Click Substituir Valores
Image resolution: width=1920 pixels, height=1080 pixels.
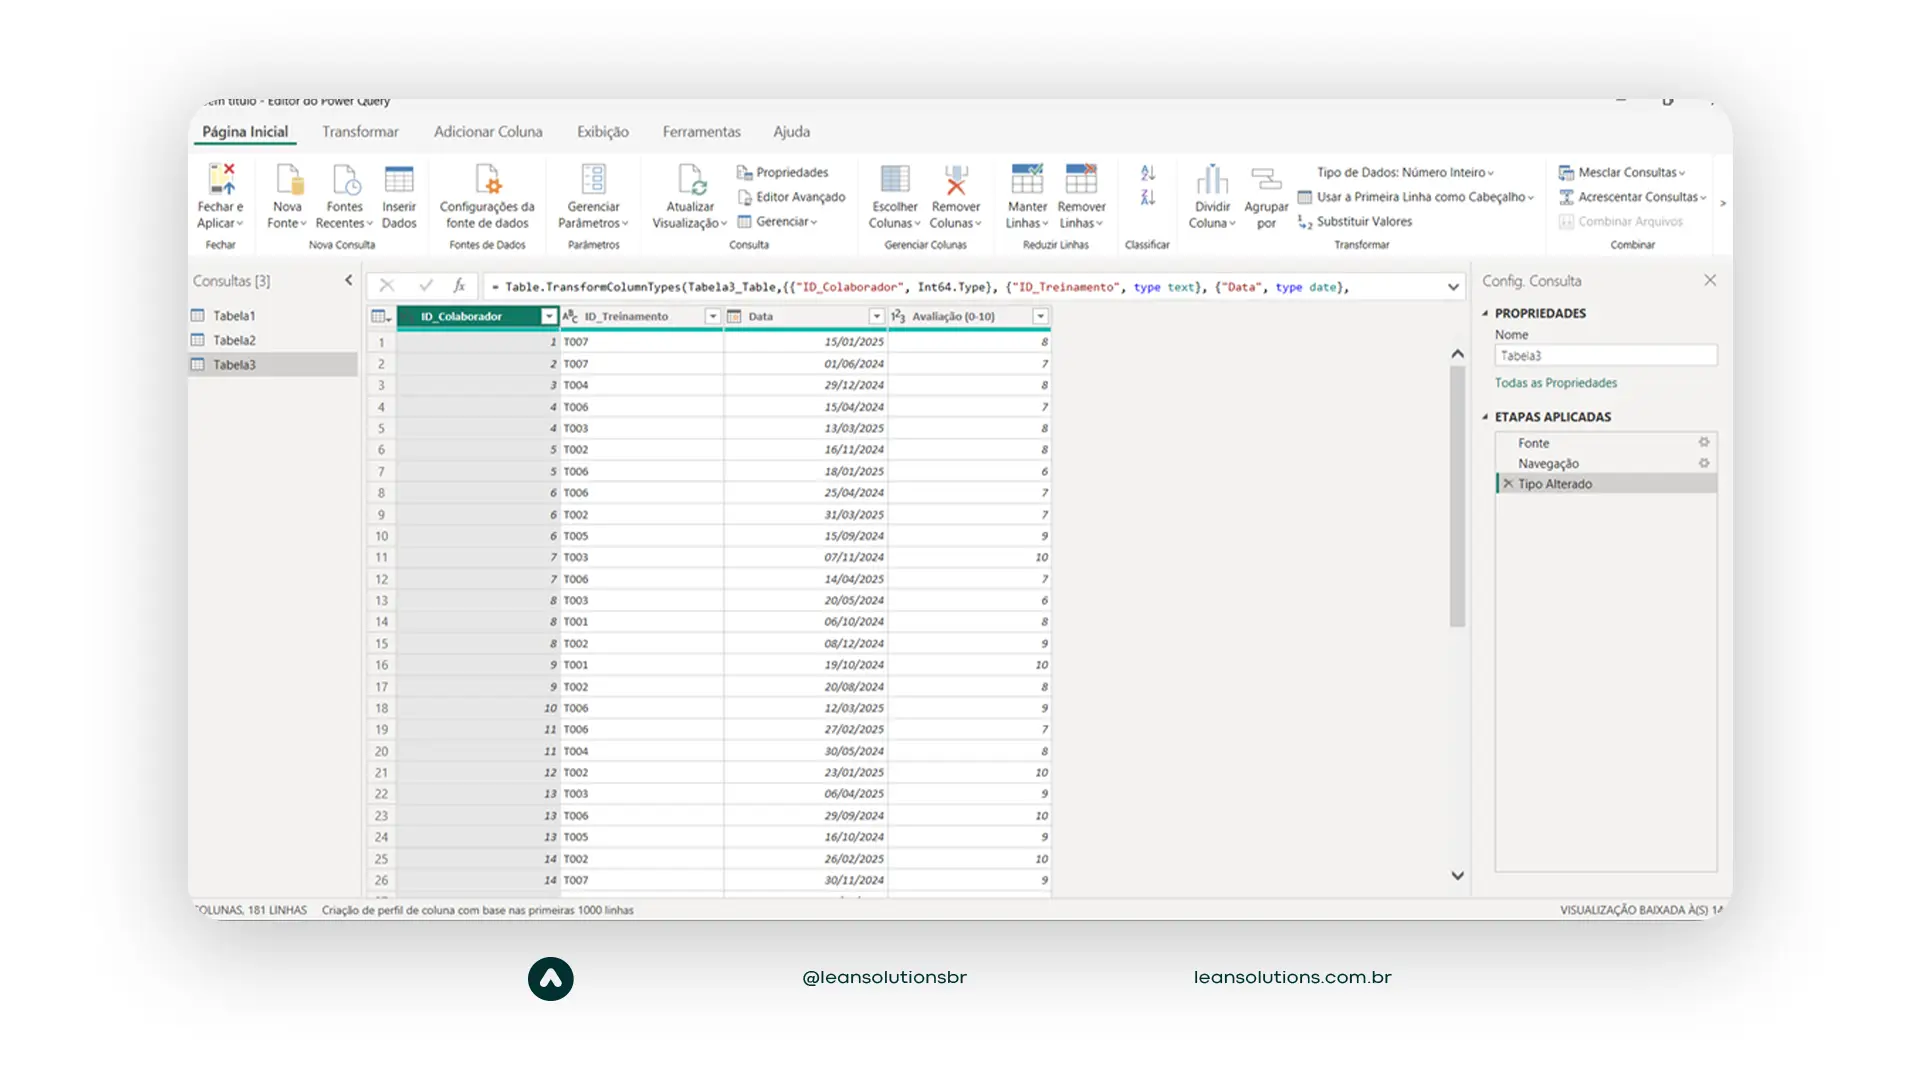(x=1355, y=222)
